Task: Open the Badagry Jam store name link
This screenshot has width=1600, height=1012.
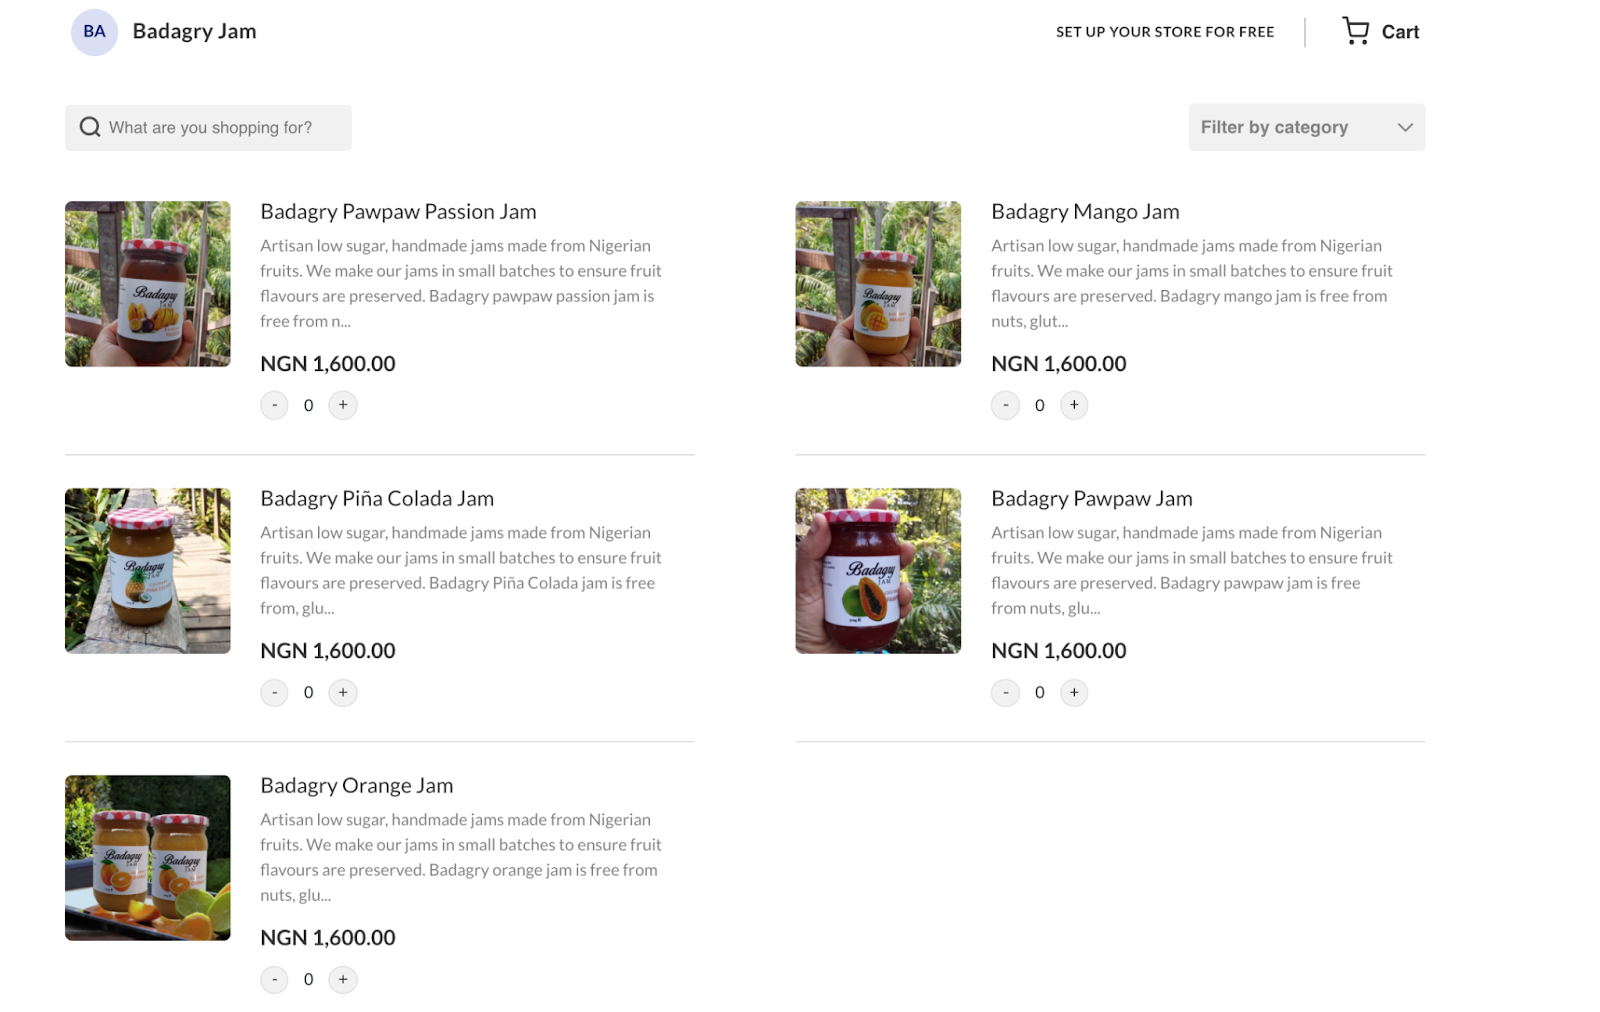Action: (194, 31)
